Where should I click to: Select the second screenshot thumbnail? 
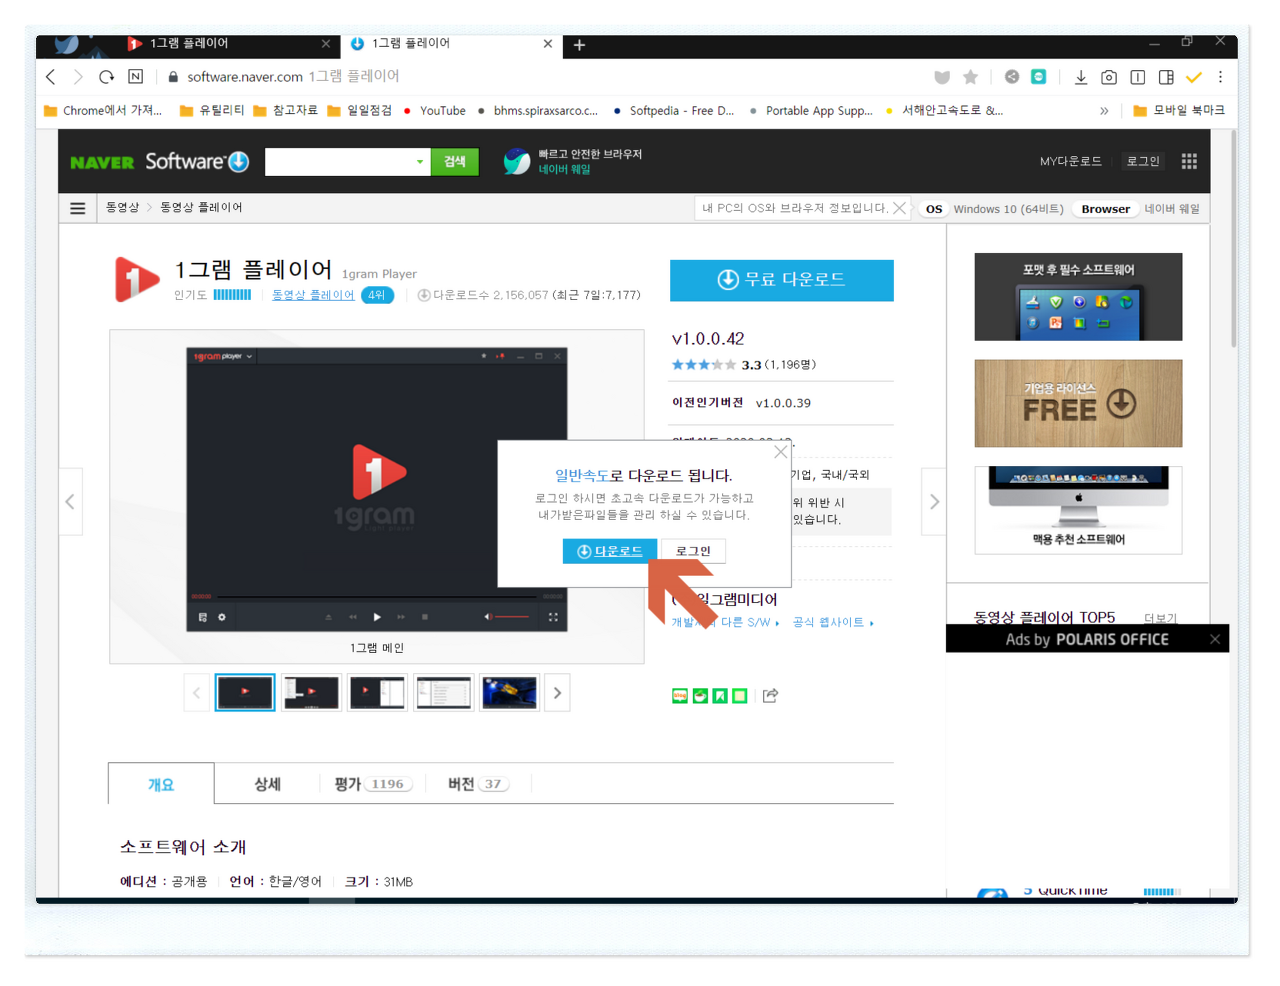pos(311,692)
